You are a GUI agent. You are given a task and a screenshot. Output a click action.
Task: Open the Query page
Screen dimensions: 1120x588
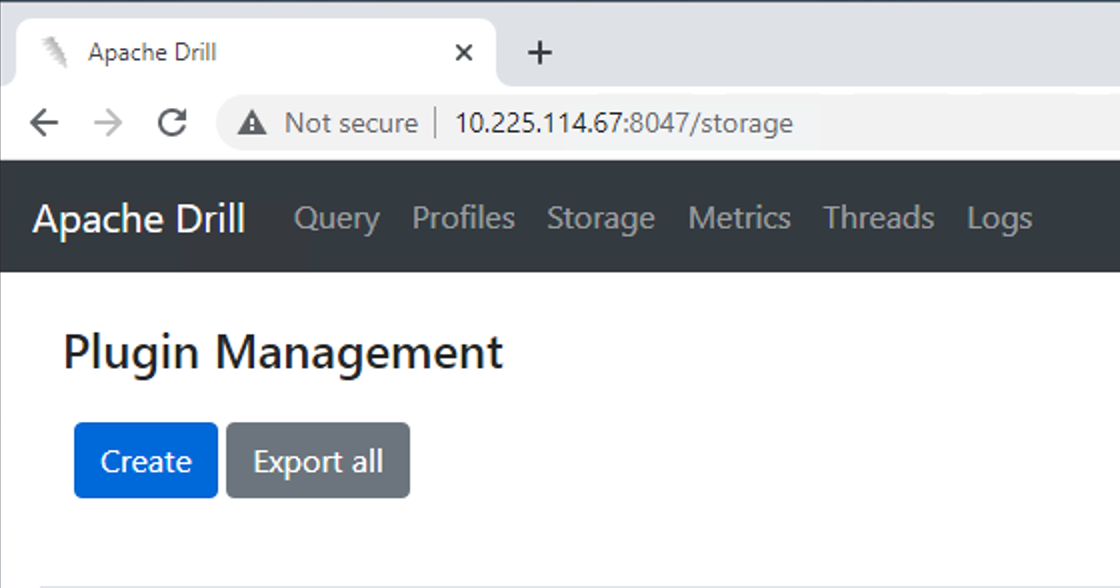[x=336, y=218]
